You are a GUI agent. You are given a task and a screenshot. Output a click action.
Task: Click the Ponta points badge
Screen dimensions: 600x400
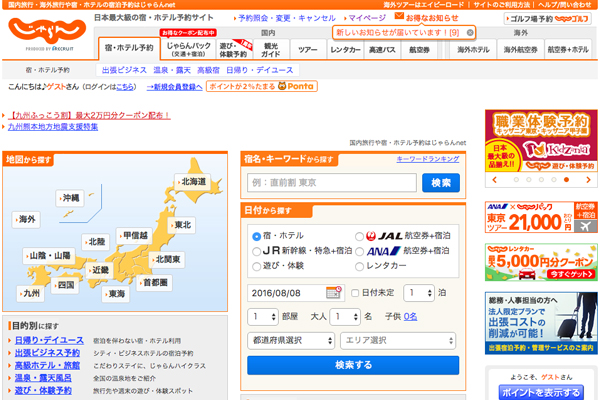(262, 87)
